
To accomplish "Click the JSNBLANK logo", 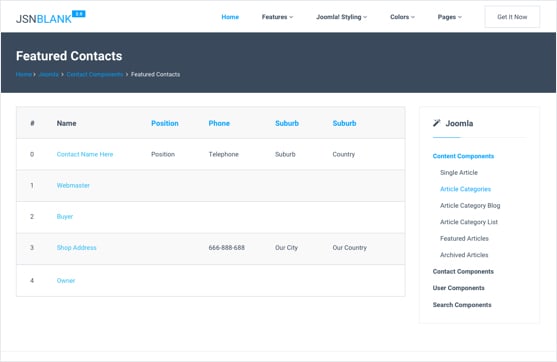I will pyautogui.click(x=50, y=17).
